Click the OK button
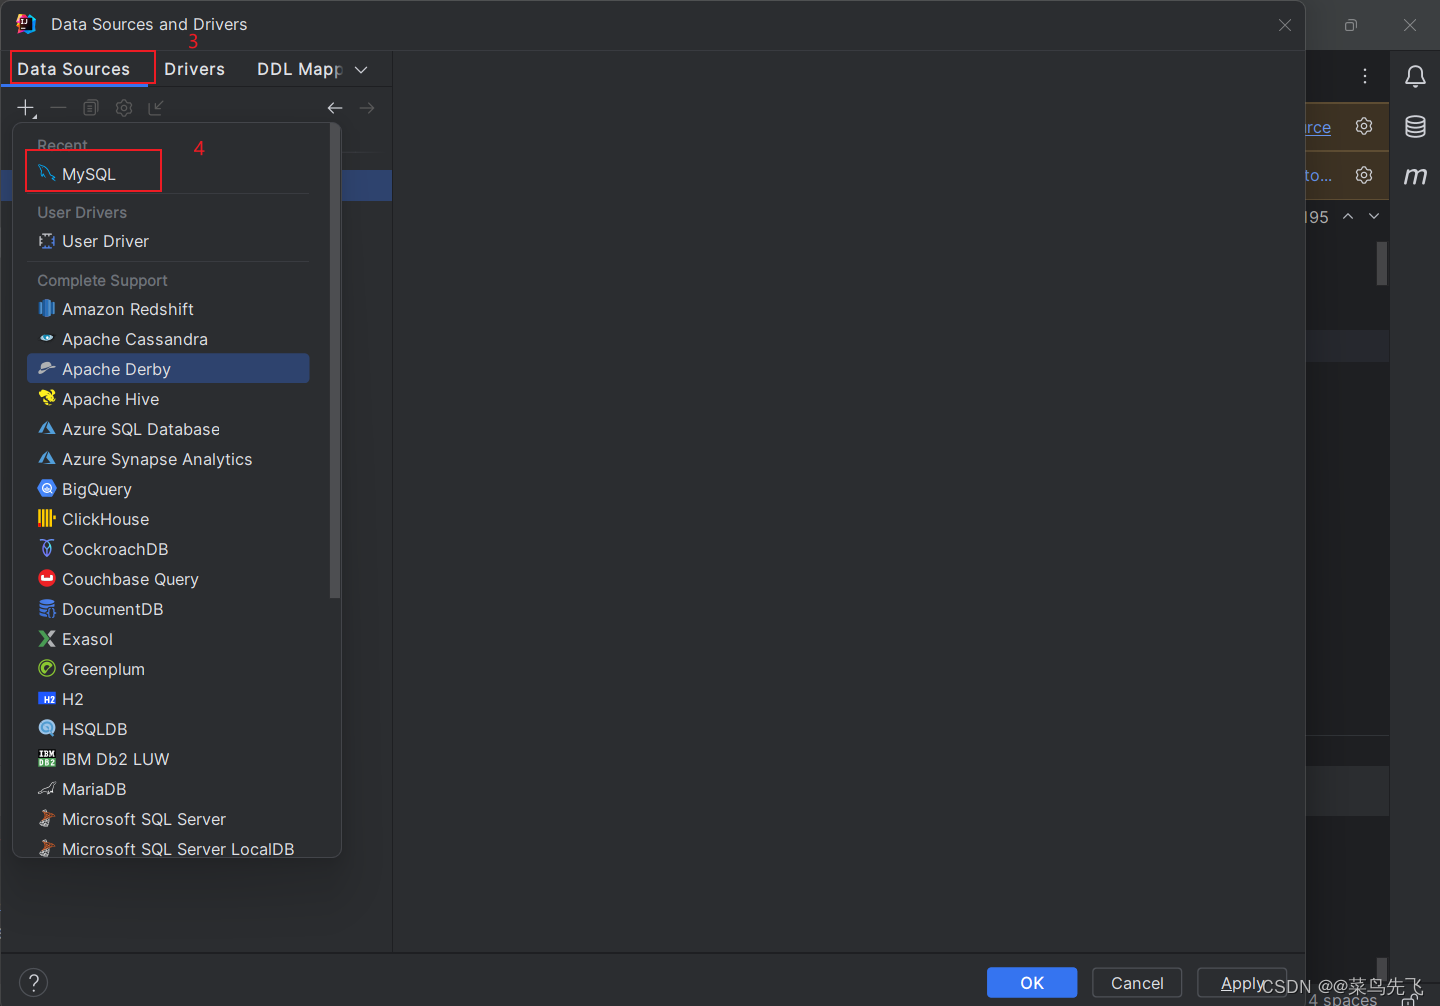 tap(1032, 983)
